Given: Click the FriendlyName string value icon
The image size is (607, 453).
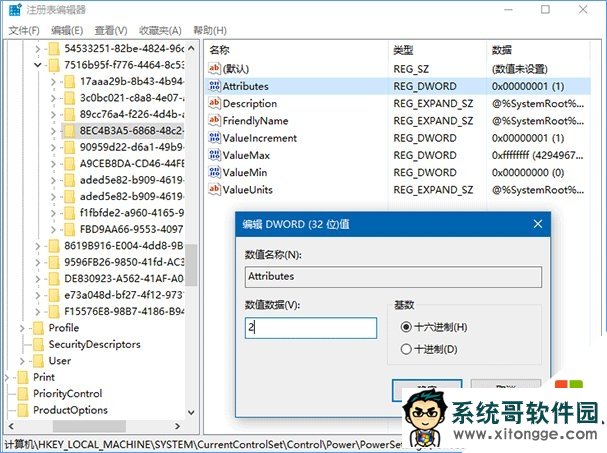Looking at the screenshot, I should coord(214,120).
